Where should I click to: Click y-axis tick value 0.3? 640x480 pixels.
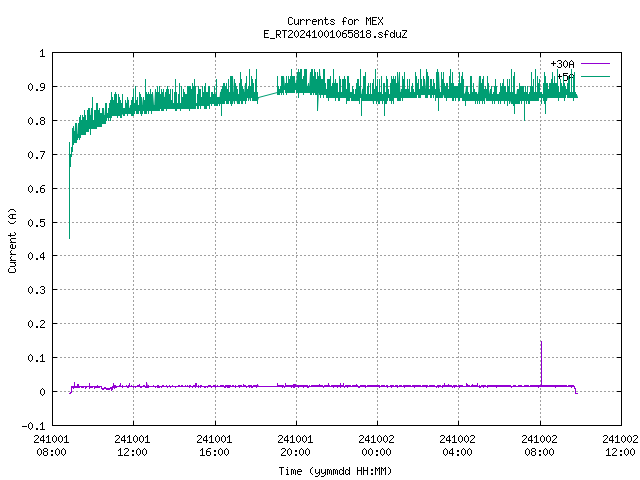tap(36, 290)
